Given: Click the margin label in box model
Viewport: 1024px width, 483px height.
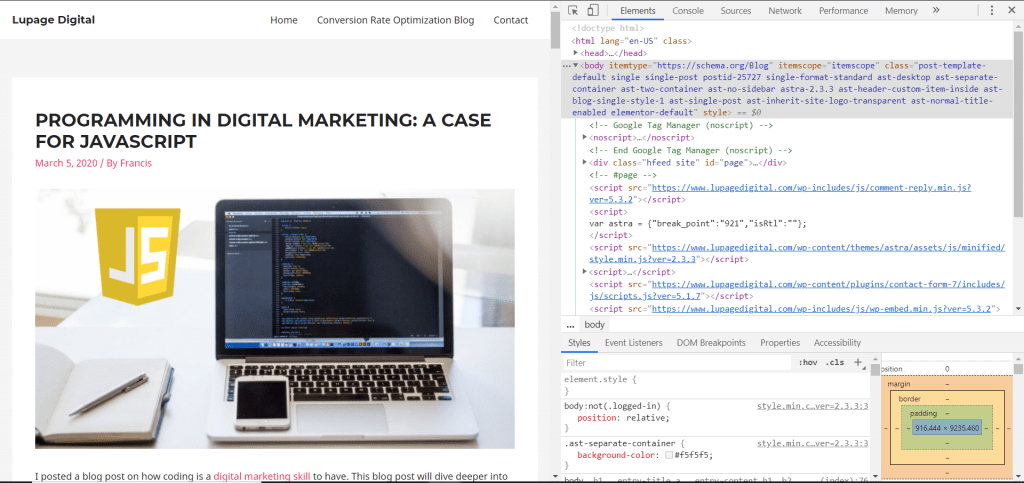Looking at the screenshot, I should click(x=899, y=384).
